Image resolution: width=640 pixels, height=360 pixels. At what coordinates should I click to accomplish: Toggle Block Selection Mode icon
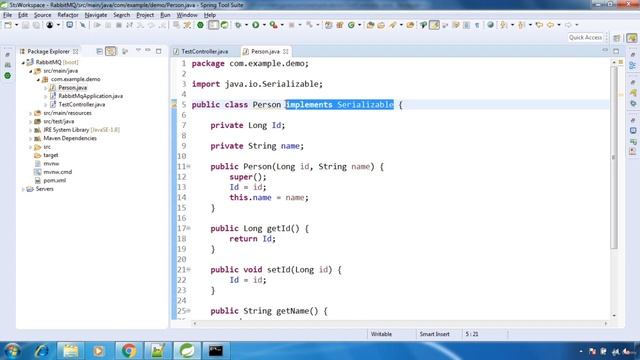coord(466,25)
